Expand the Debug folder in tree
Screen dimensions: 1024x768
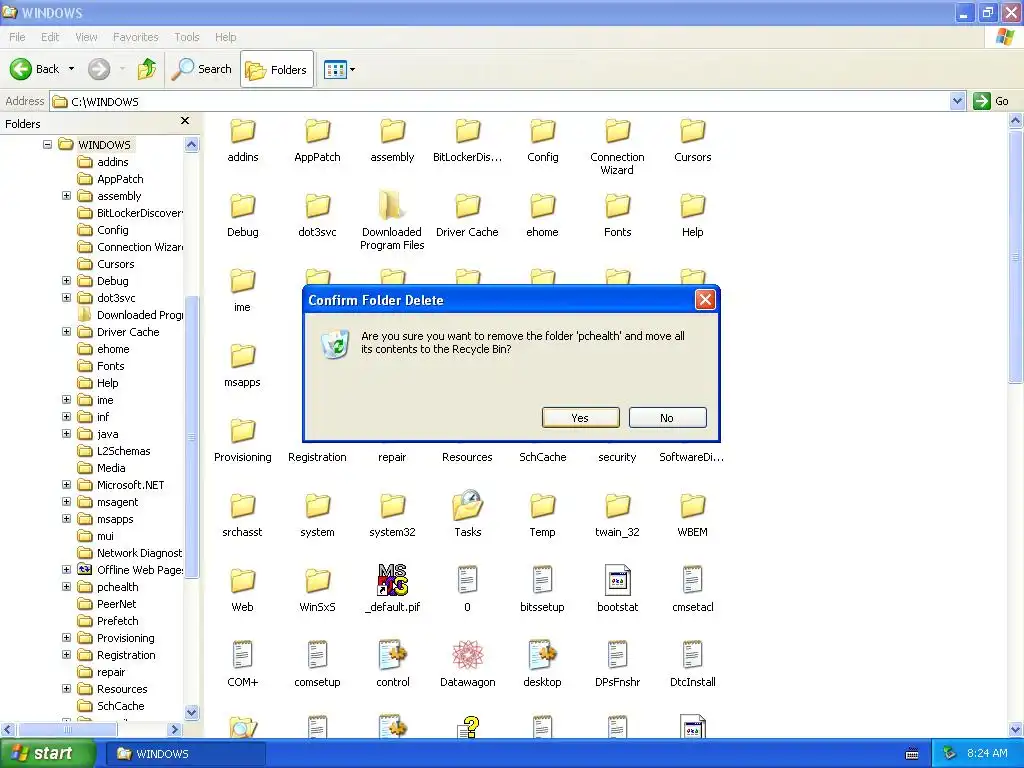point(67,280)
